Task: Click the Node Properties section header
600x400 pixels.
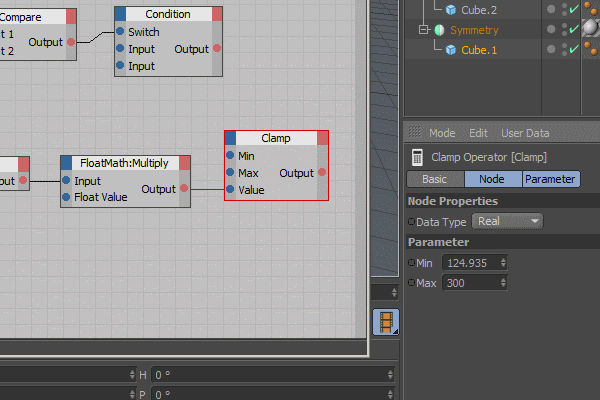Action: click(503, 201)
